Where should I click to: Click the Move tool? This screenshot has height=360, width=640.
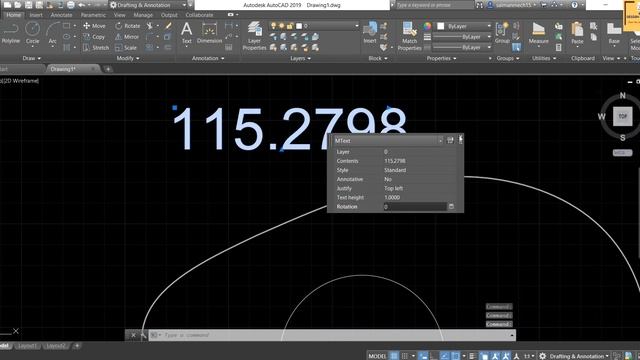94,26
